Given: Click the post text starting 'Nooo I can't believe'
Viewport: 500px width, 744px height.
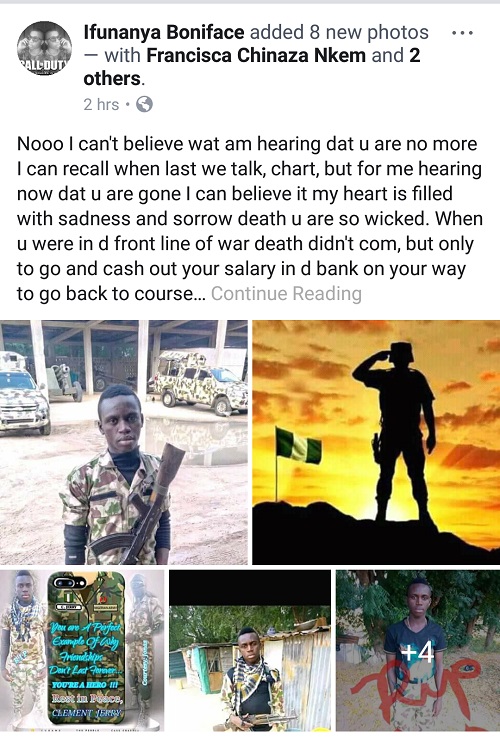Looking at the screenshot, I should tap(250, 219).
